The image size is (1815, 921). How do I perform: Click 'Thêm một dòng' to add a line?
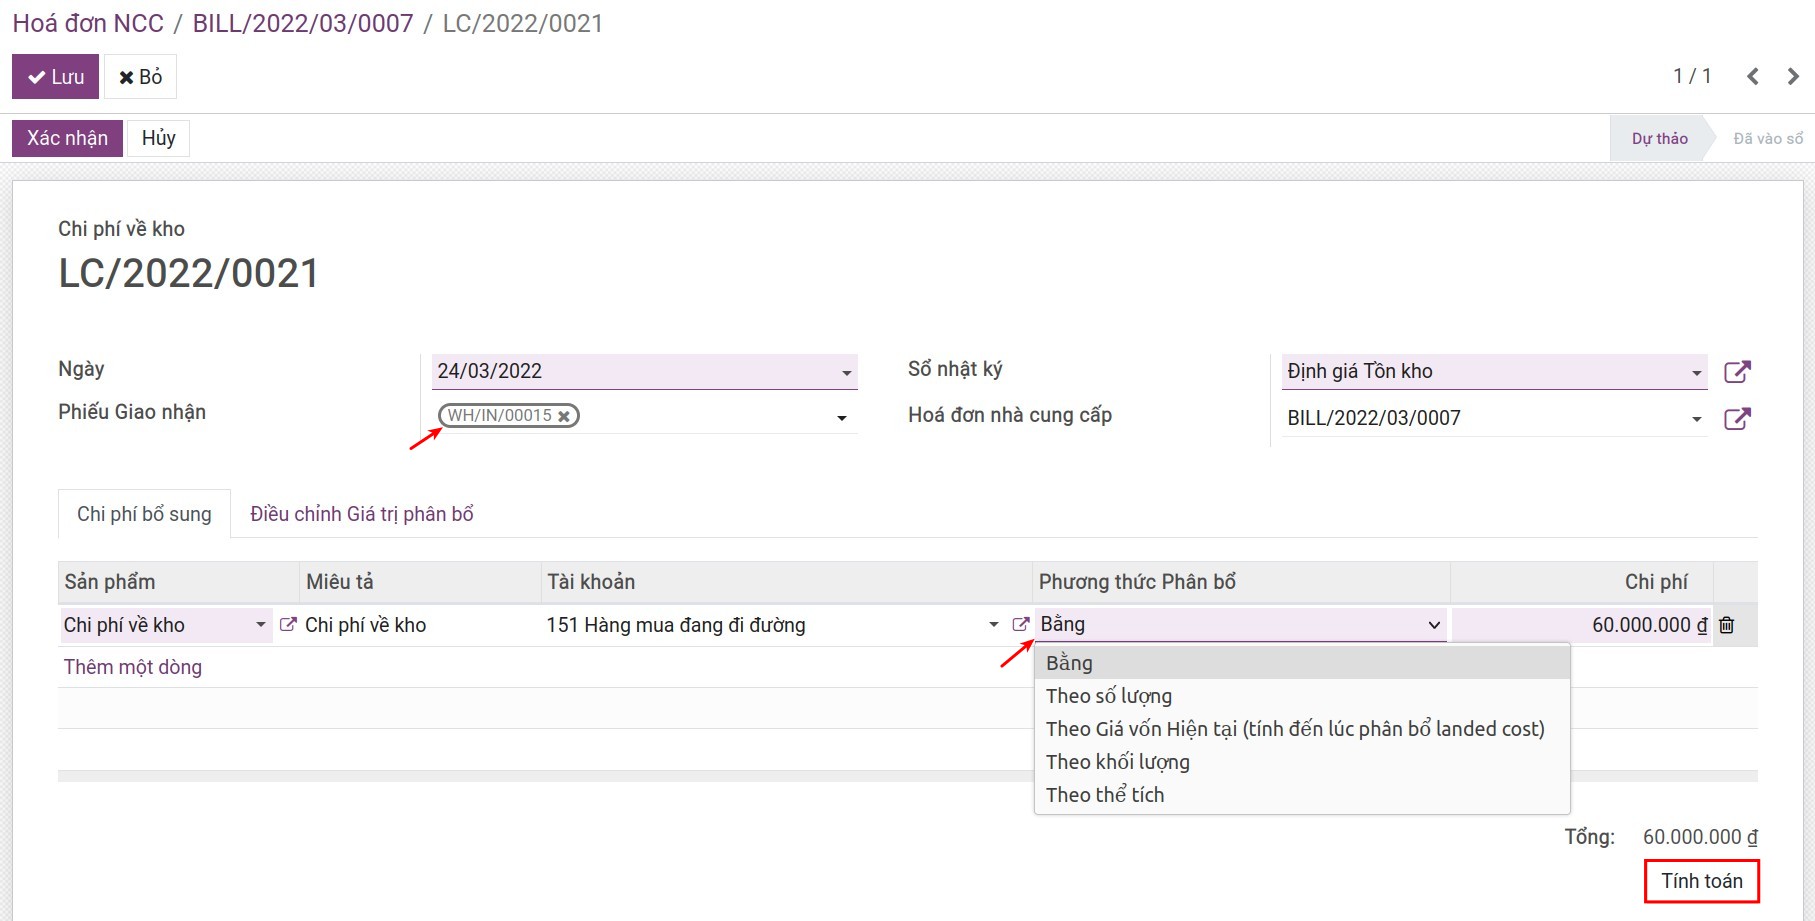[x=133, y=667]
